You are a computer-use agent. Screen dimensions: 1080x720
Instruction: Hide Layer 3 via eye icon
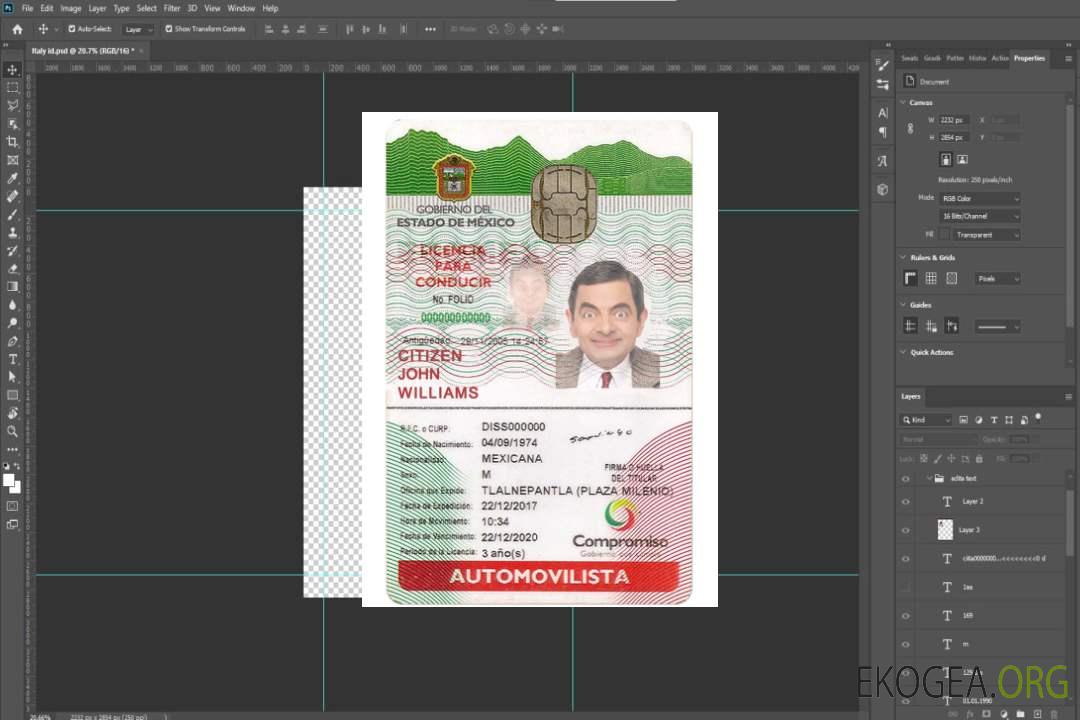[x=906, y=531]
